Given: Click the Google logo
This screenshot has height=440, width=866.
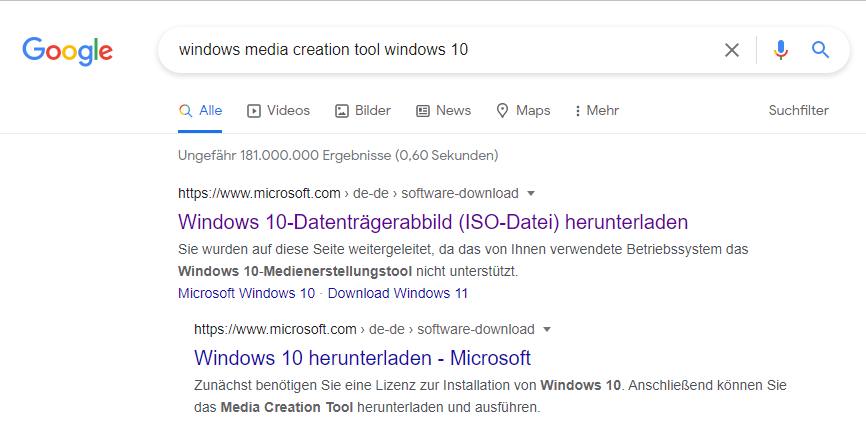Looking at the screenshot, I should point(67,50).
